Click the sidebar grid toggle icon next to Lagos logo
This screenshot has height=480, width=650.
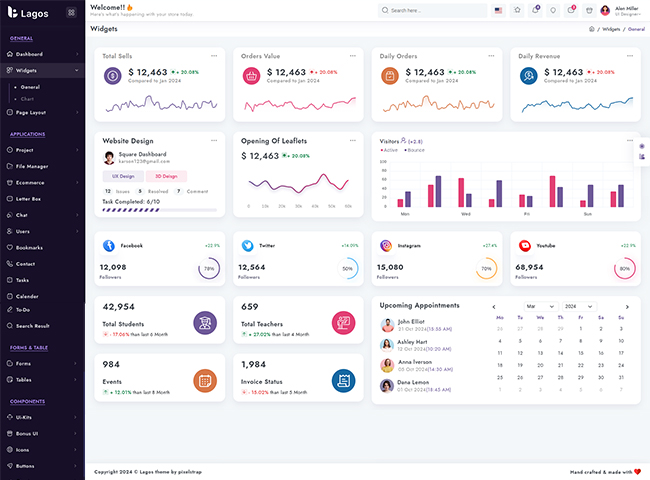pos(70,13)
